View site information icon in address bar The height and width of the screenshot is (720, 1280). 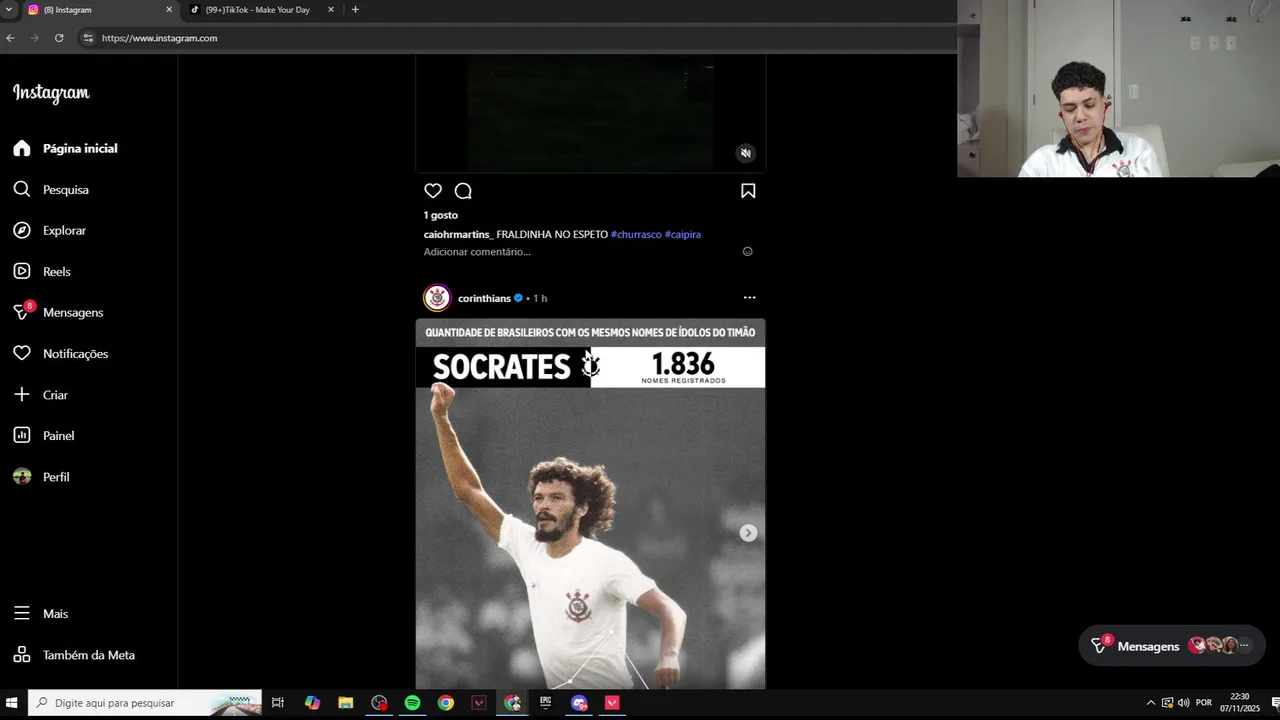click(88, 38)
